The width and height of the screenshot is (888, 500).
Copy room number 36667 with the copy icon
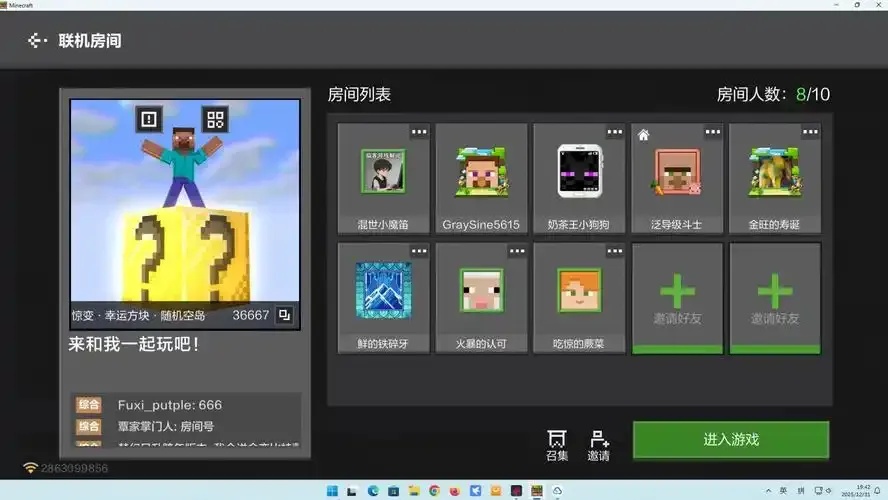coord(284,315)
